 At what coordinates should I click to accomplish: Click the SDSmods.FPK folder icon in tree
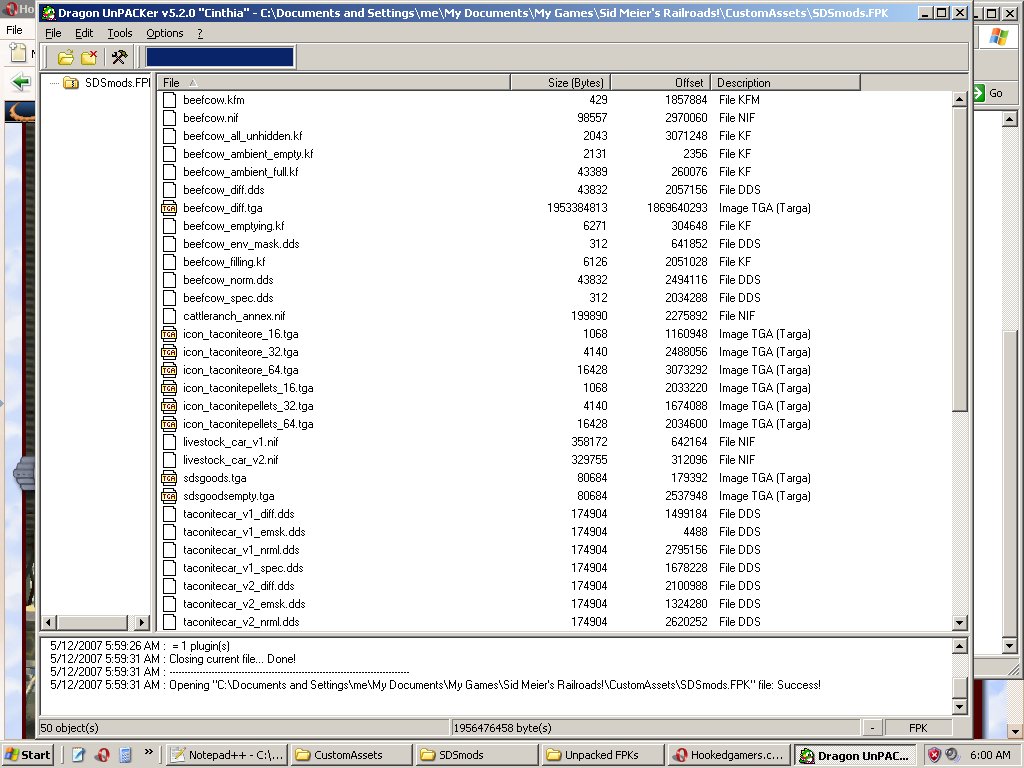pyautogui.click(x=71, y=83)
